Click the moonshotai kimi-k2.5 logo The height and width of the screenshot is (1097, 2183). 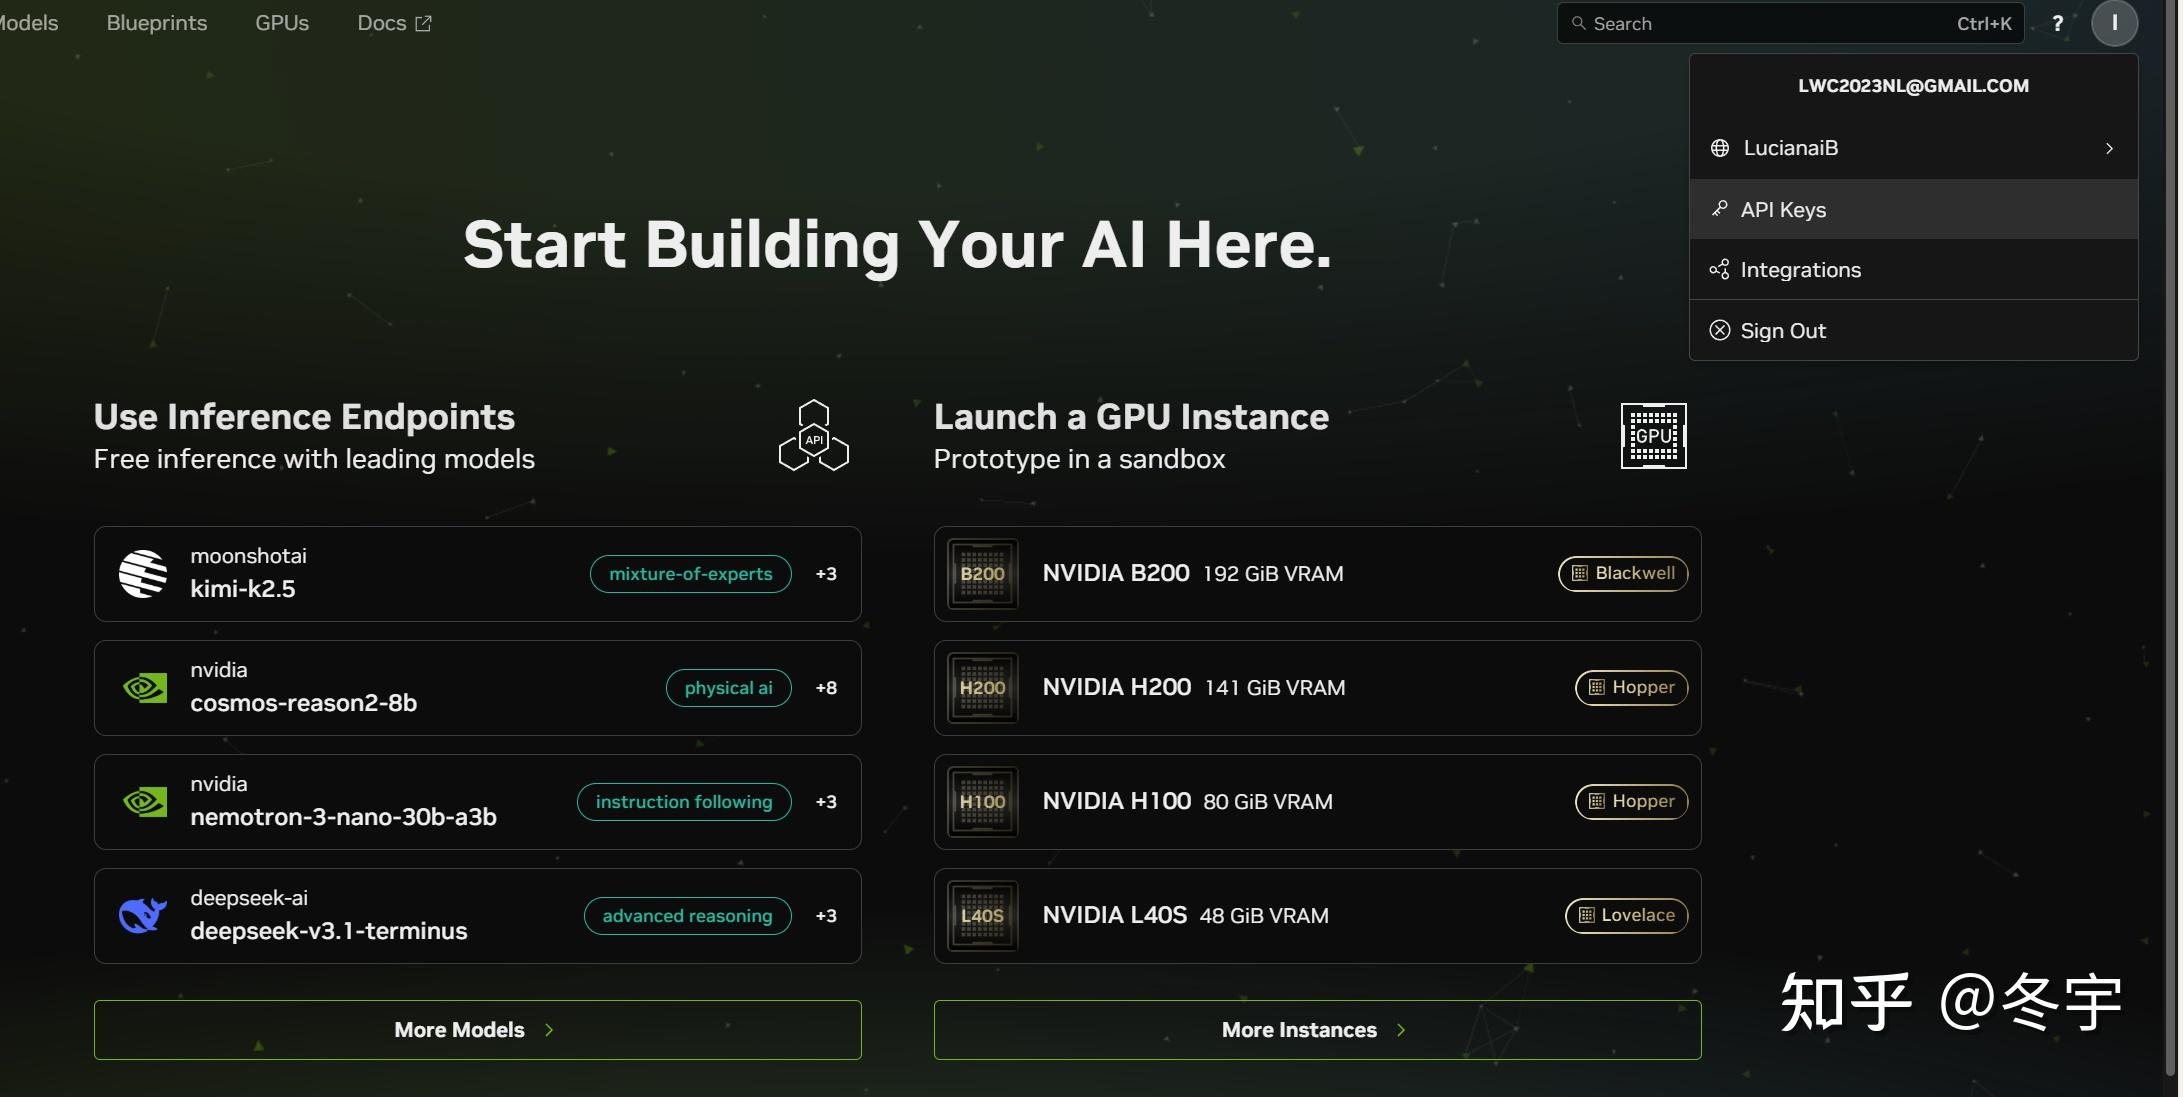[x=143, y=574]
